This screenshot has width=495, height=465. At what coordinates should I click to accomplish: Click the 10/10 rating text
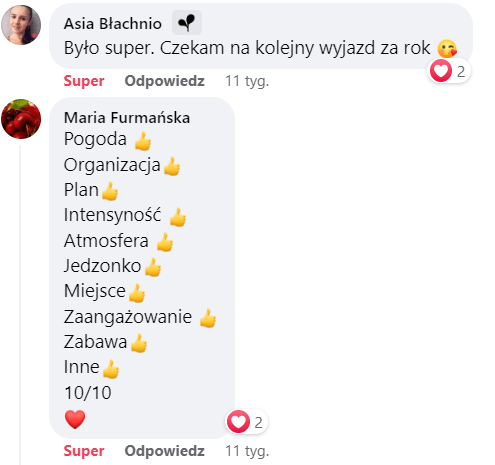(x=88, y=393)
